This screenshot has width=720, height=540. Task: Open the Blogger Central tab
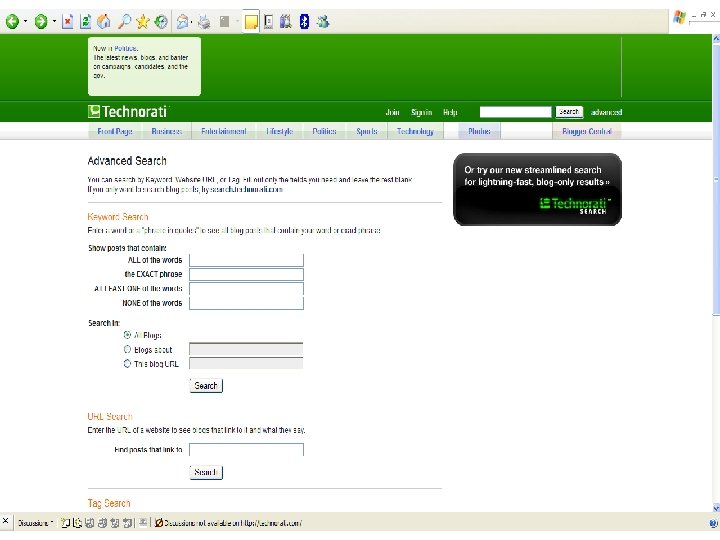click(x=587, y=131)
